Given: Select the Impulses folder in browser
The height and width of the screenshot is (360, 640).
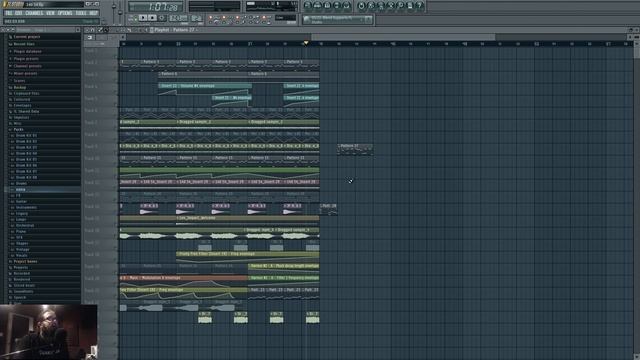Looking at the screenshot, I should coord(21,118).
